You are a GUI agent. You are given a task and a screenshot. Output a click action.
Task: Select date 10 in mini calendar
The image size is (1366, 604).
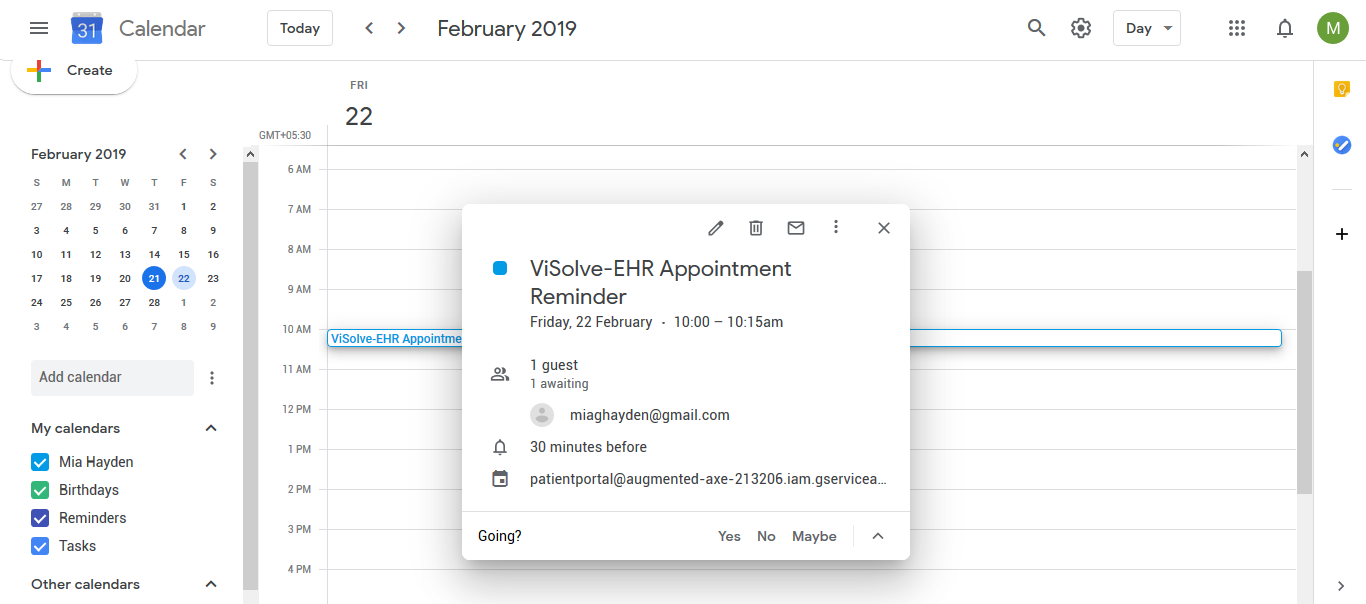[x=37, y=254]
